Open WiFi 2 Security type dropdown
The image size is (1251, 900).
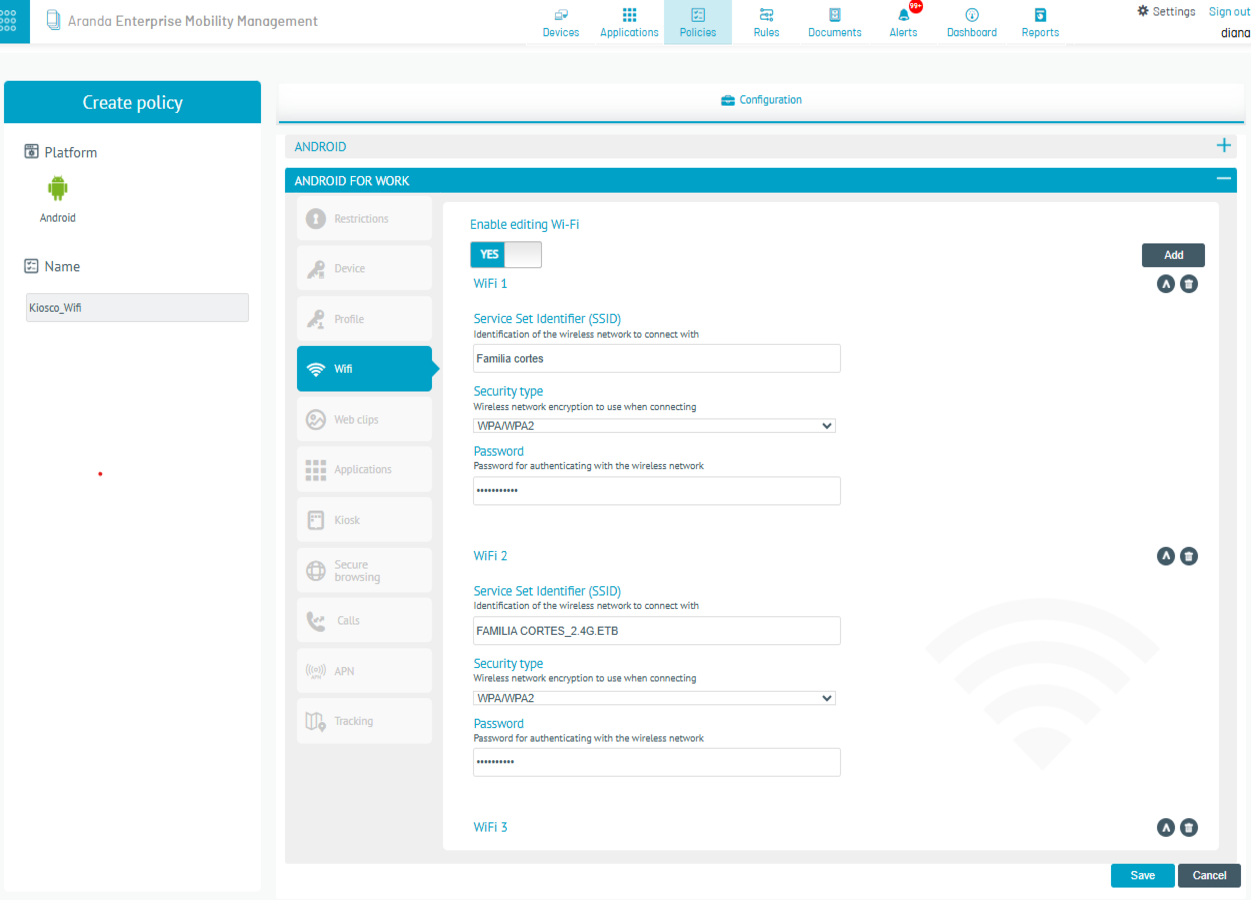[x=654, y=698]
